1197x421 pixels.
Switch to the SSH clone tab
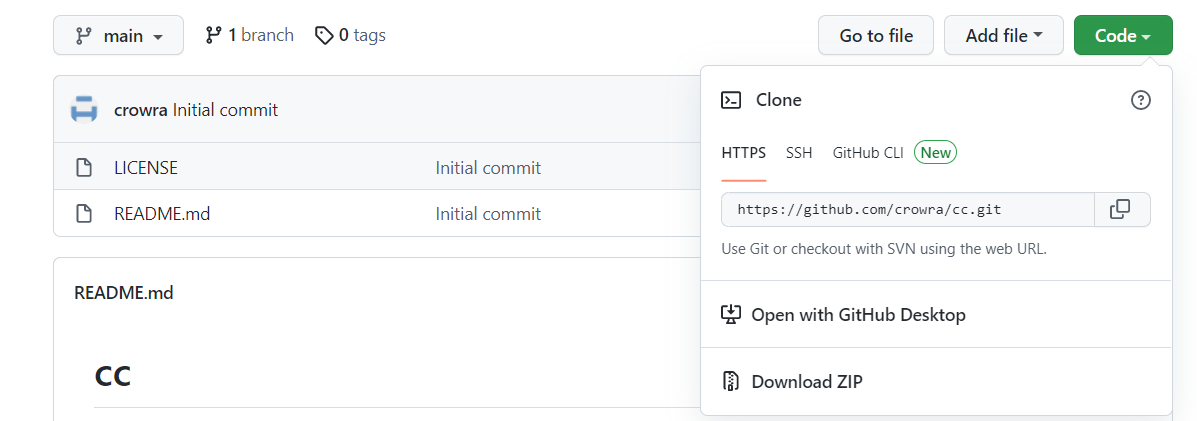799,153
